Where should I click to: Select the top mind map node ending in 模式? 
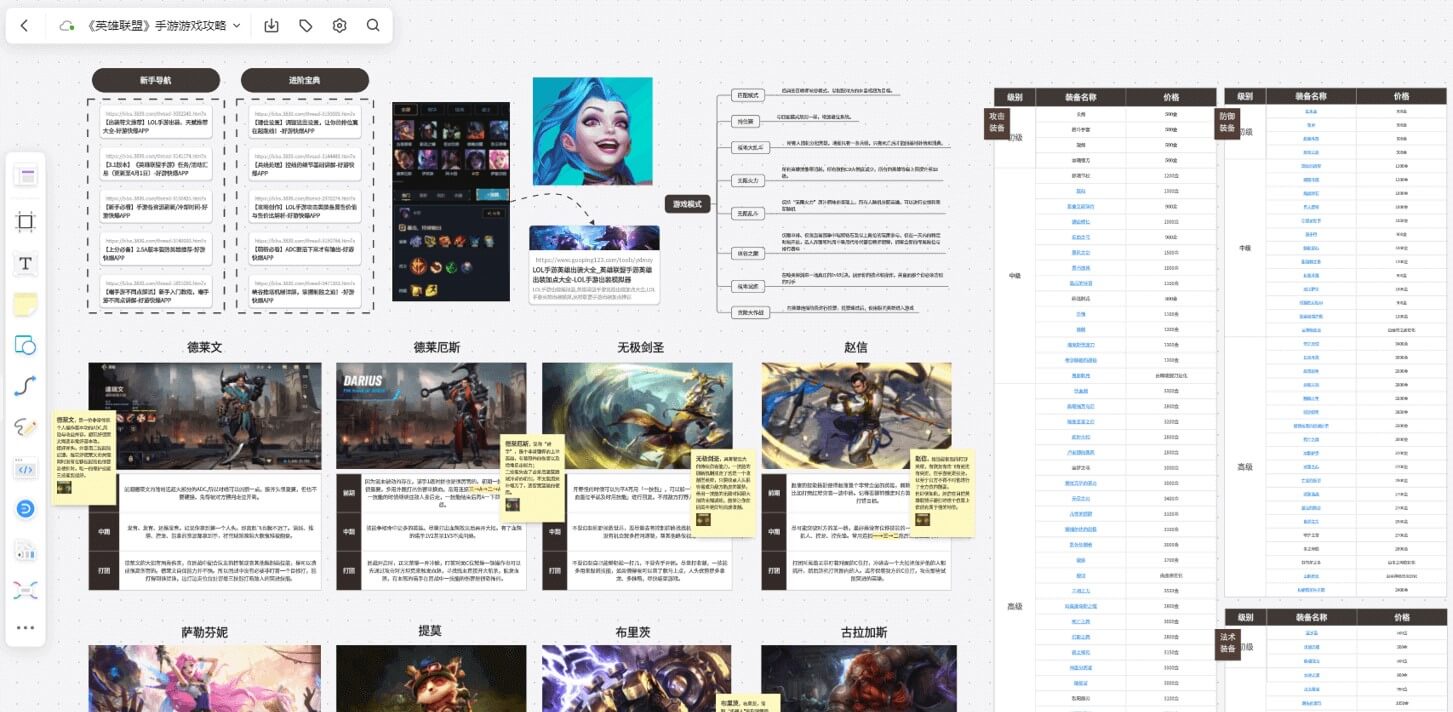(747, 95)
